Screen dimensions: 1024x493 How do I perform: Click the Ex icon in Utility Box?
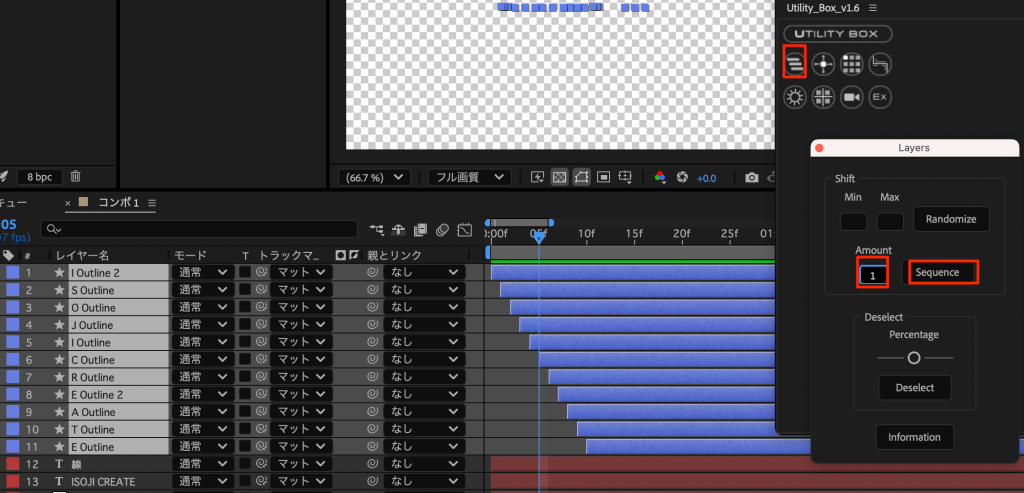click(880, 97)
